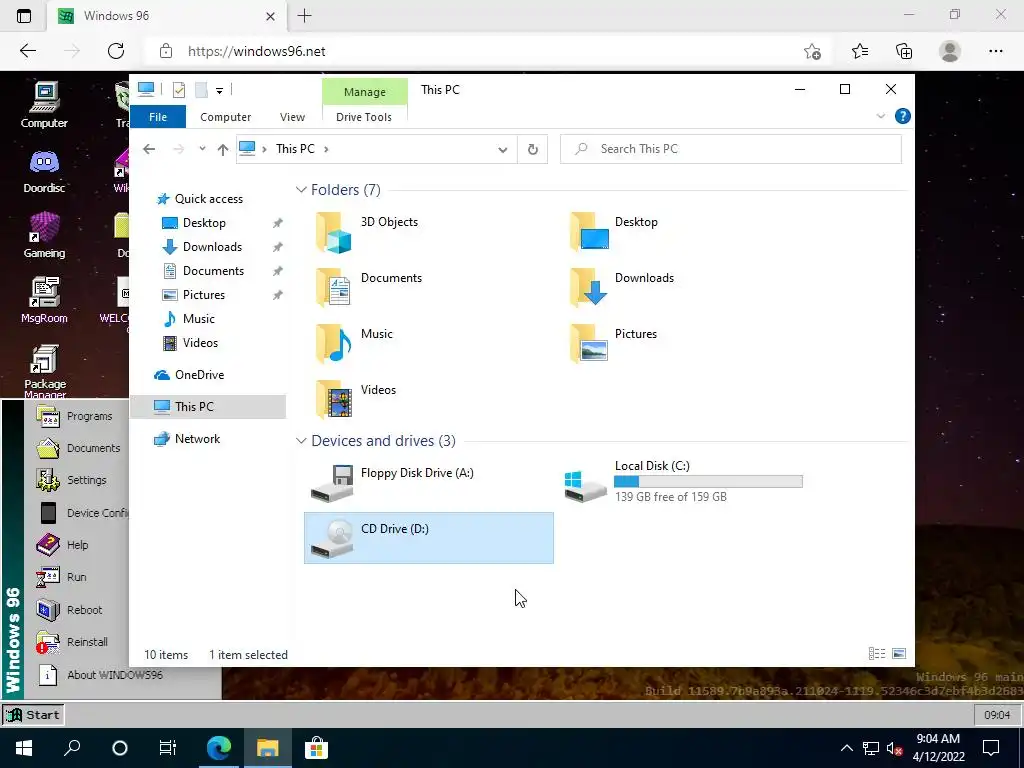
Task: Go up one level with the up arrow
Action: (223, 150)
